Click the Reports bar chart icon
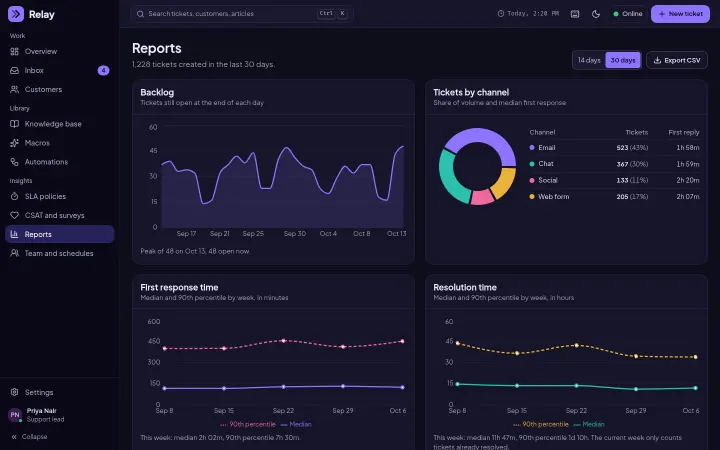This screenshot has width=720, height=450. (15, 234)
